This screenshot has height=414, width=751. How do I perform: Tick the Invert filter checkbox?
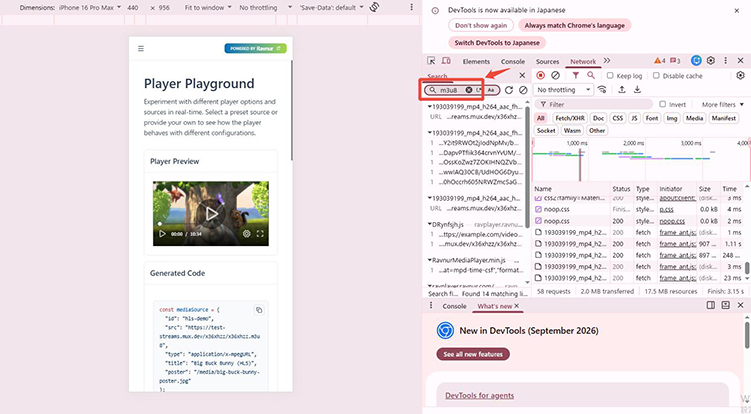(662, 104)
